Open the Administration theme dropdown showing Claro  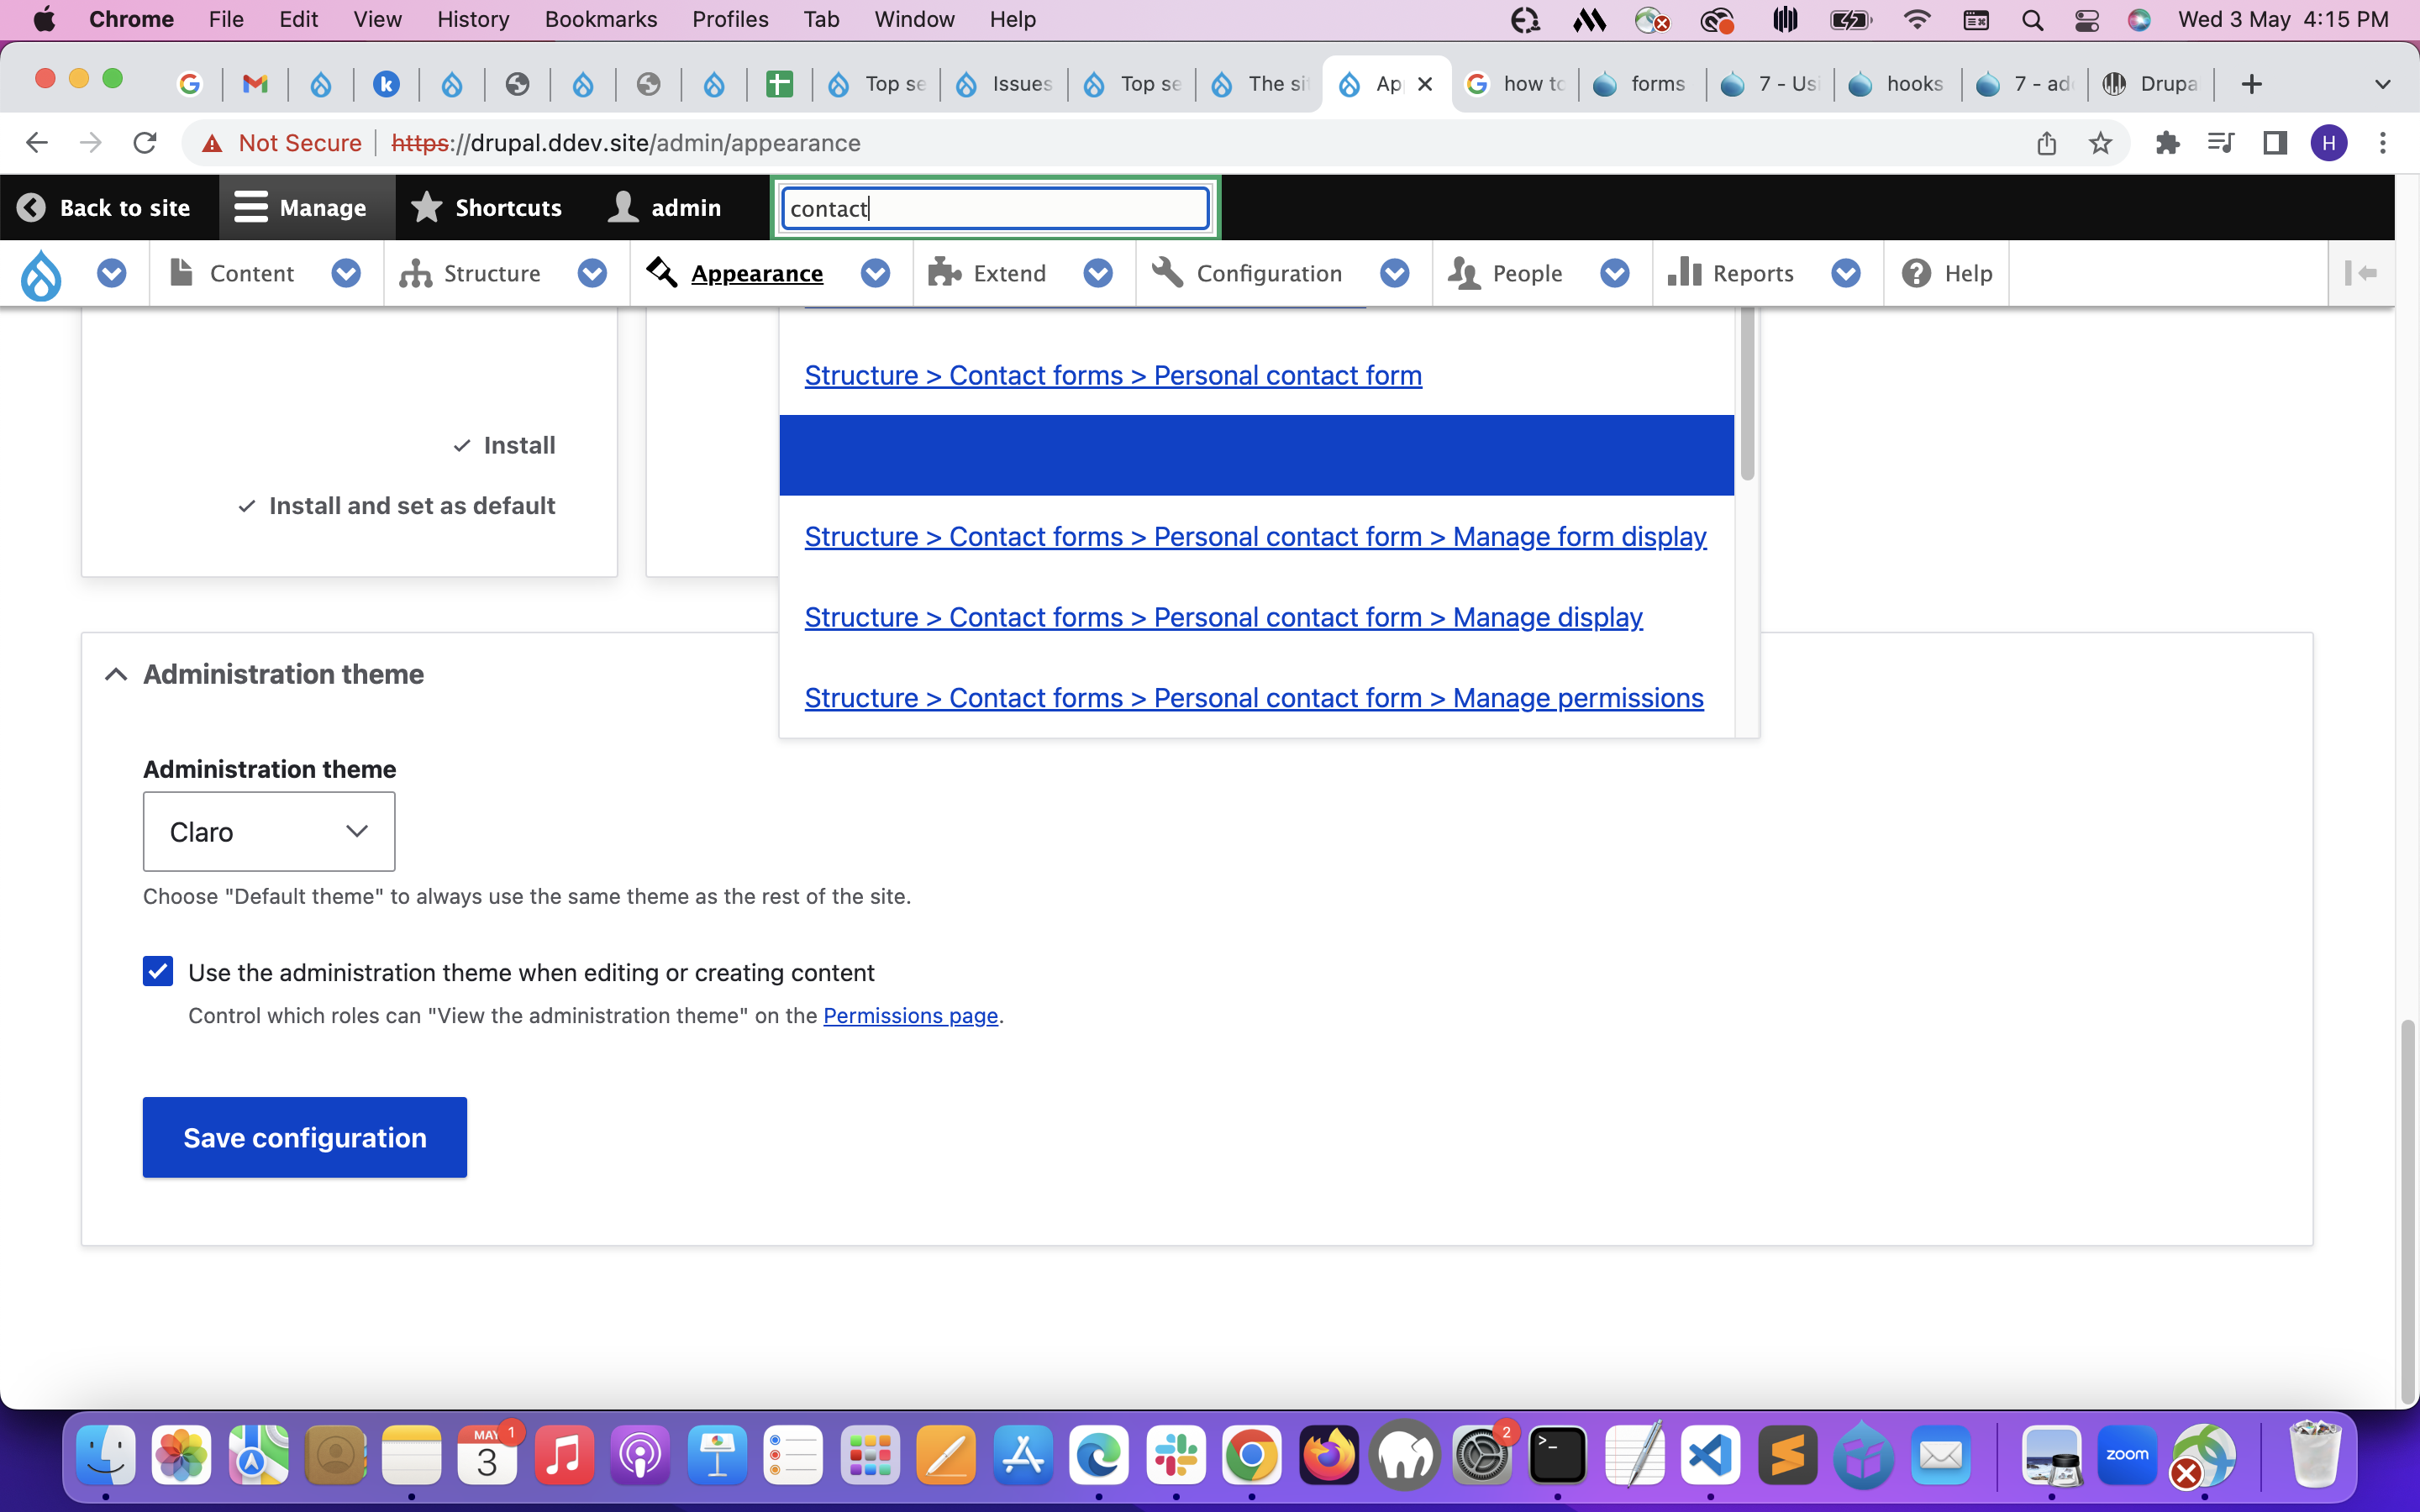click(268, 831)
